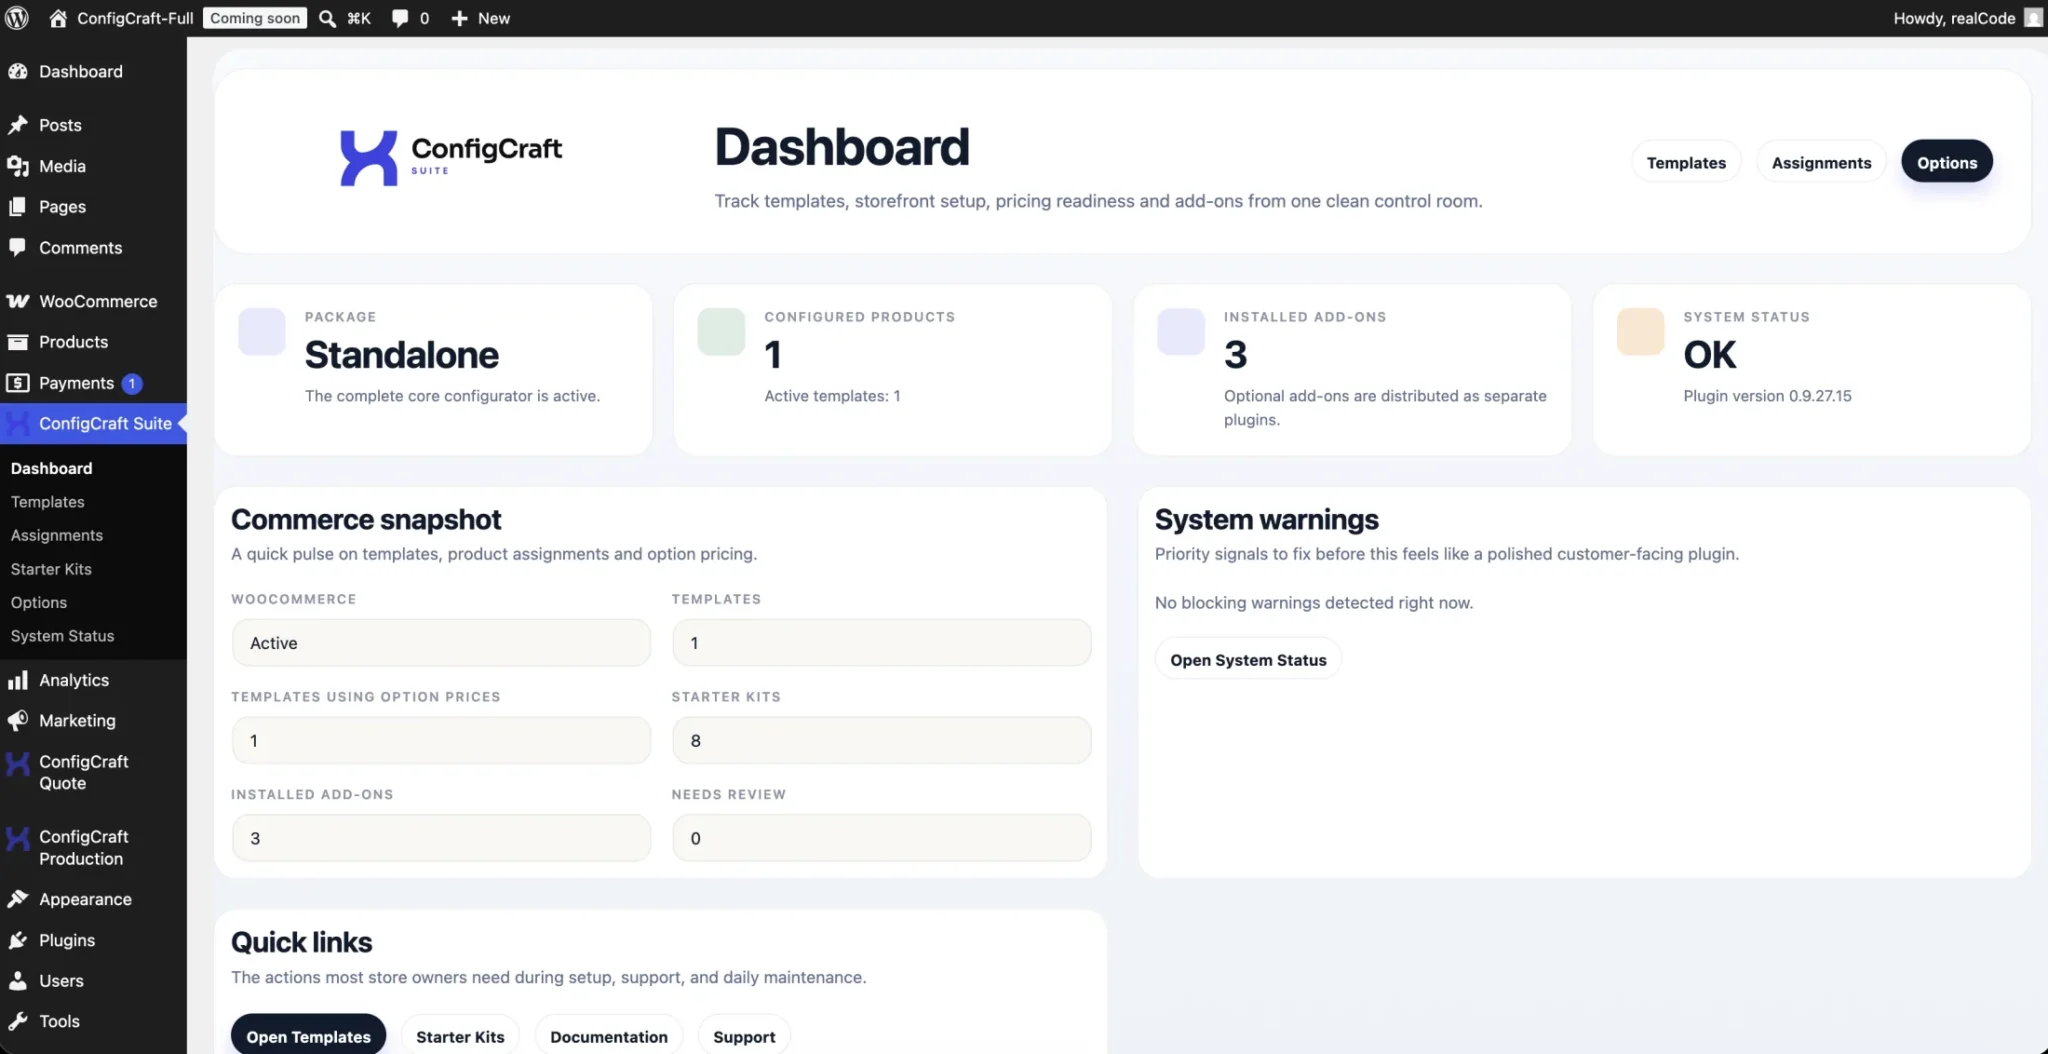
Task: Open the Appearance paintbrush icon
Action: pos(18,899)
